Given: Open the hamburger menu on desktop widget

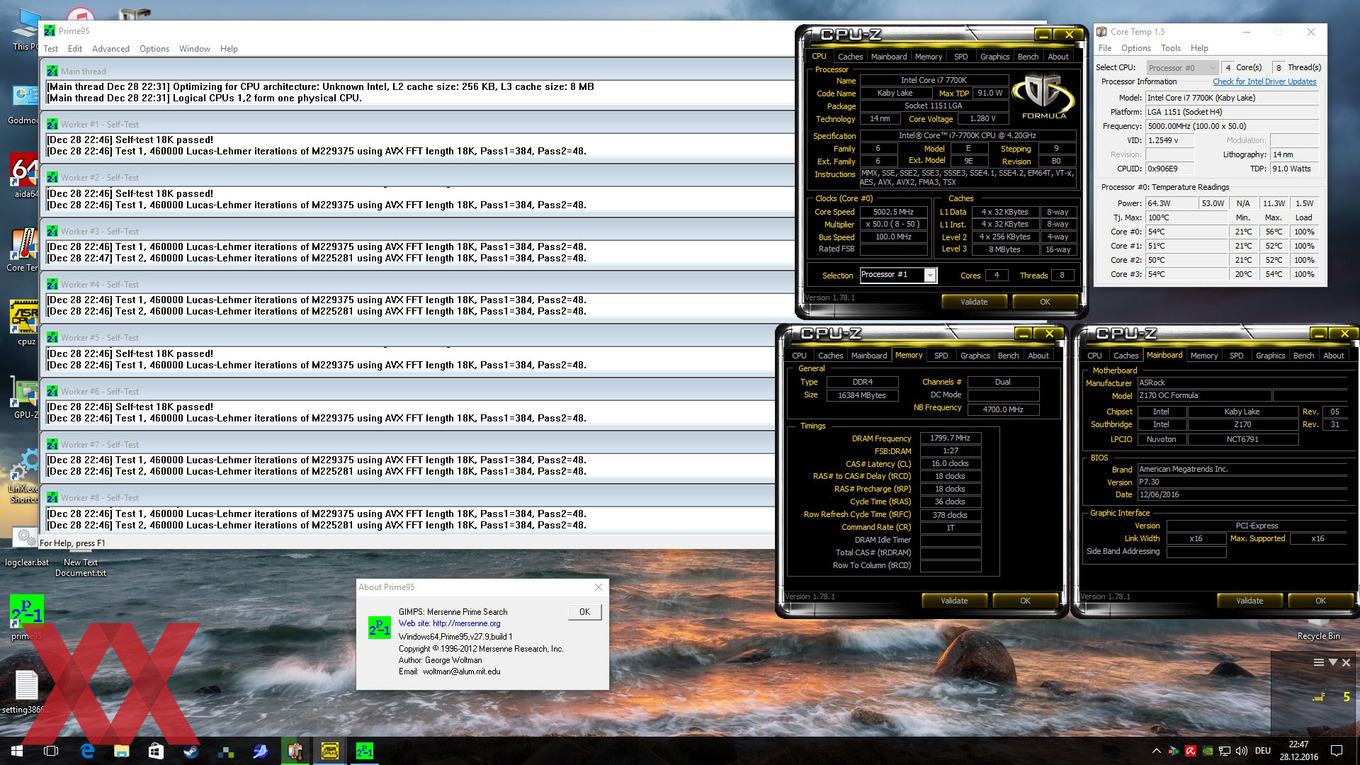Looking at the screenshot, I should pos(1319,662).
